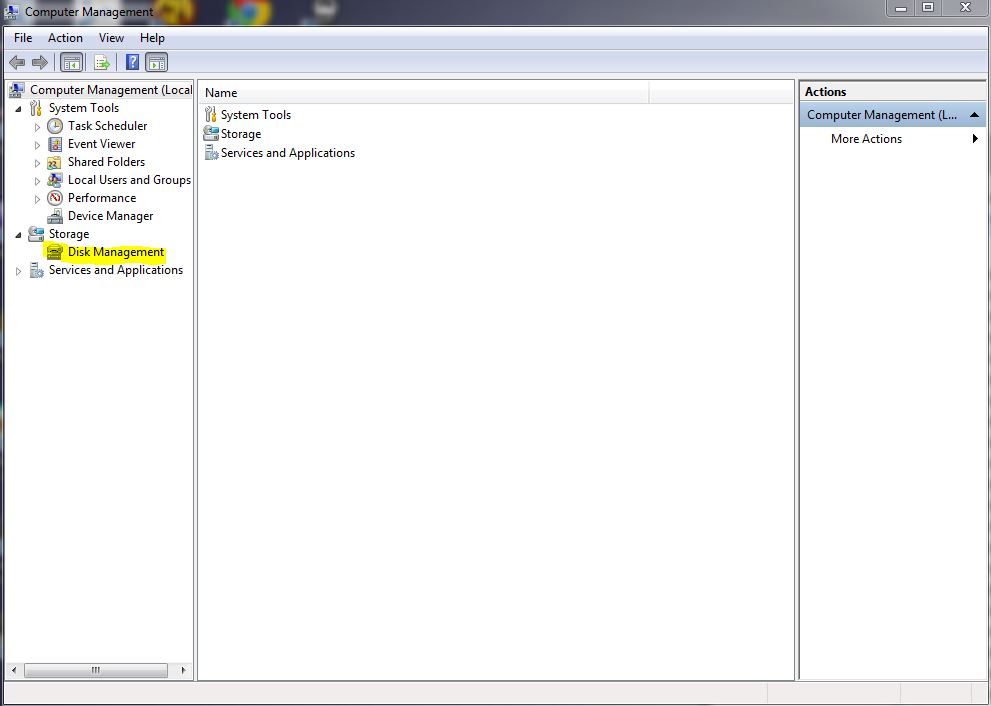Select Device Manager in the tree

(110, 216)
